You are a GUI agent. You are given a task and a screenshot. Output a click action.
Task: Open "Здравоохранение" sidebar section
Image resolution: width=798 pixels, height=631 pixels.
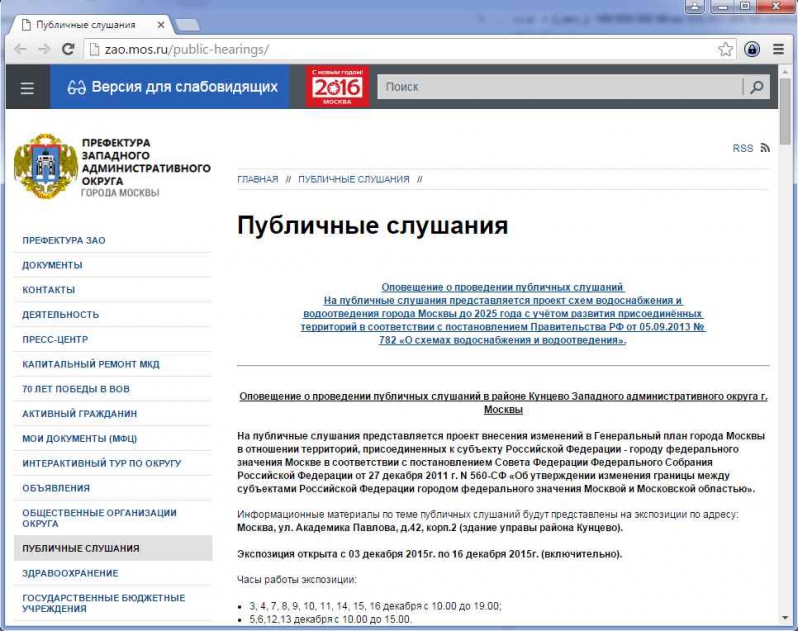pyautogui.click(x=70, y=573)
